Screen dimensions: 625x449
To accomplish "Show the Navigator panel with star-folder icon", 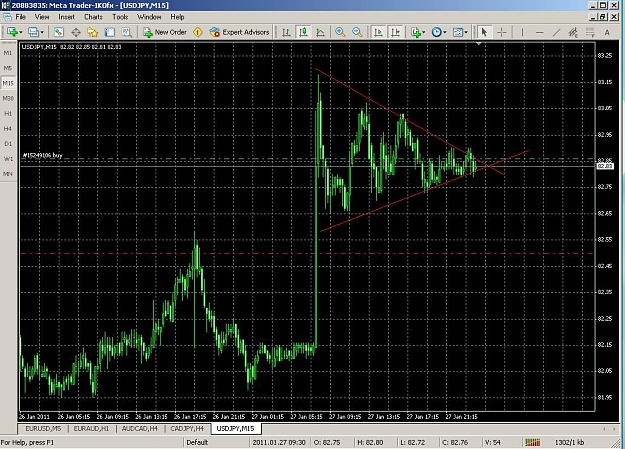I will (93, 32).
